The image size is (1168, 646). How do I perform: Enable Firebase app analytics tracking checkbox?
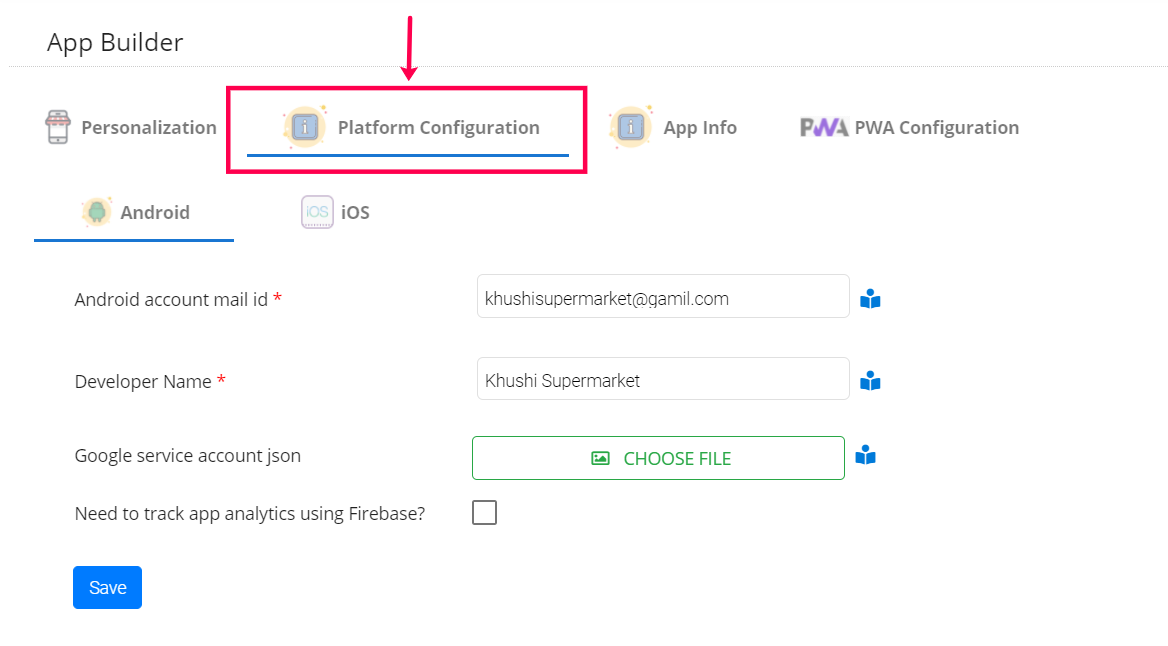pyautogui.click(x=484, y=513)
